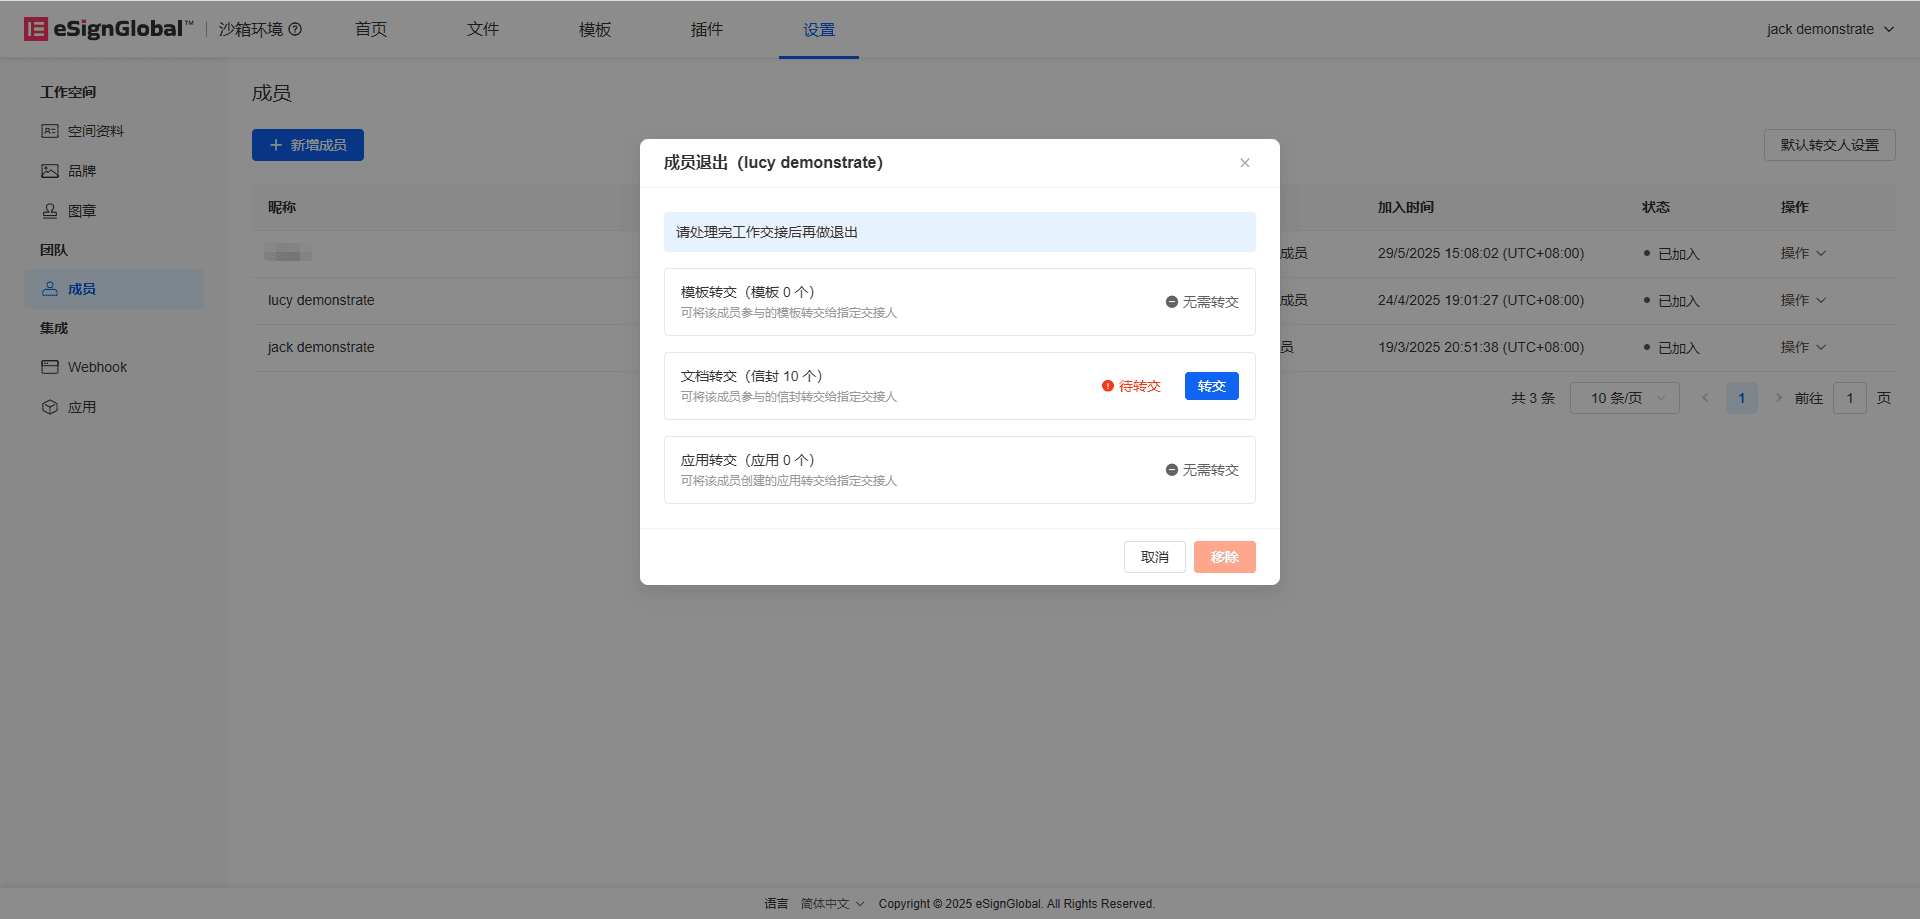Image resolution: width=1920 pixels, height=919 pixels.
Task: Open 默认转交人设置 settings button
Action: (1830, 145)
